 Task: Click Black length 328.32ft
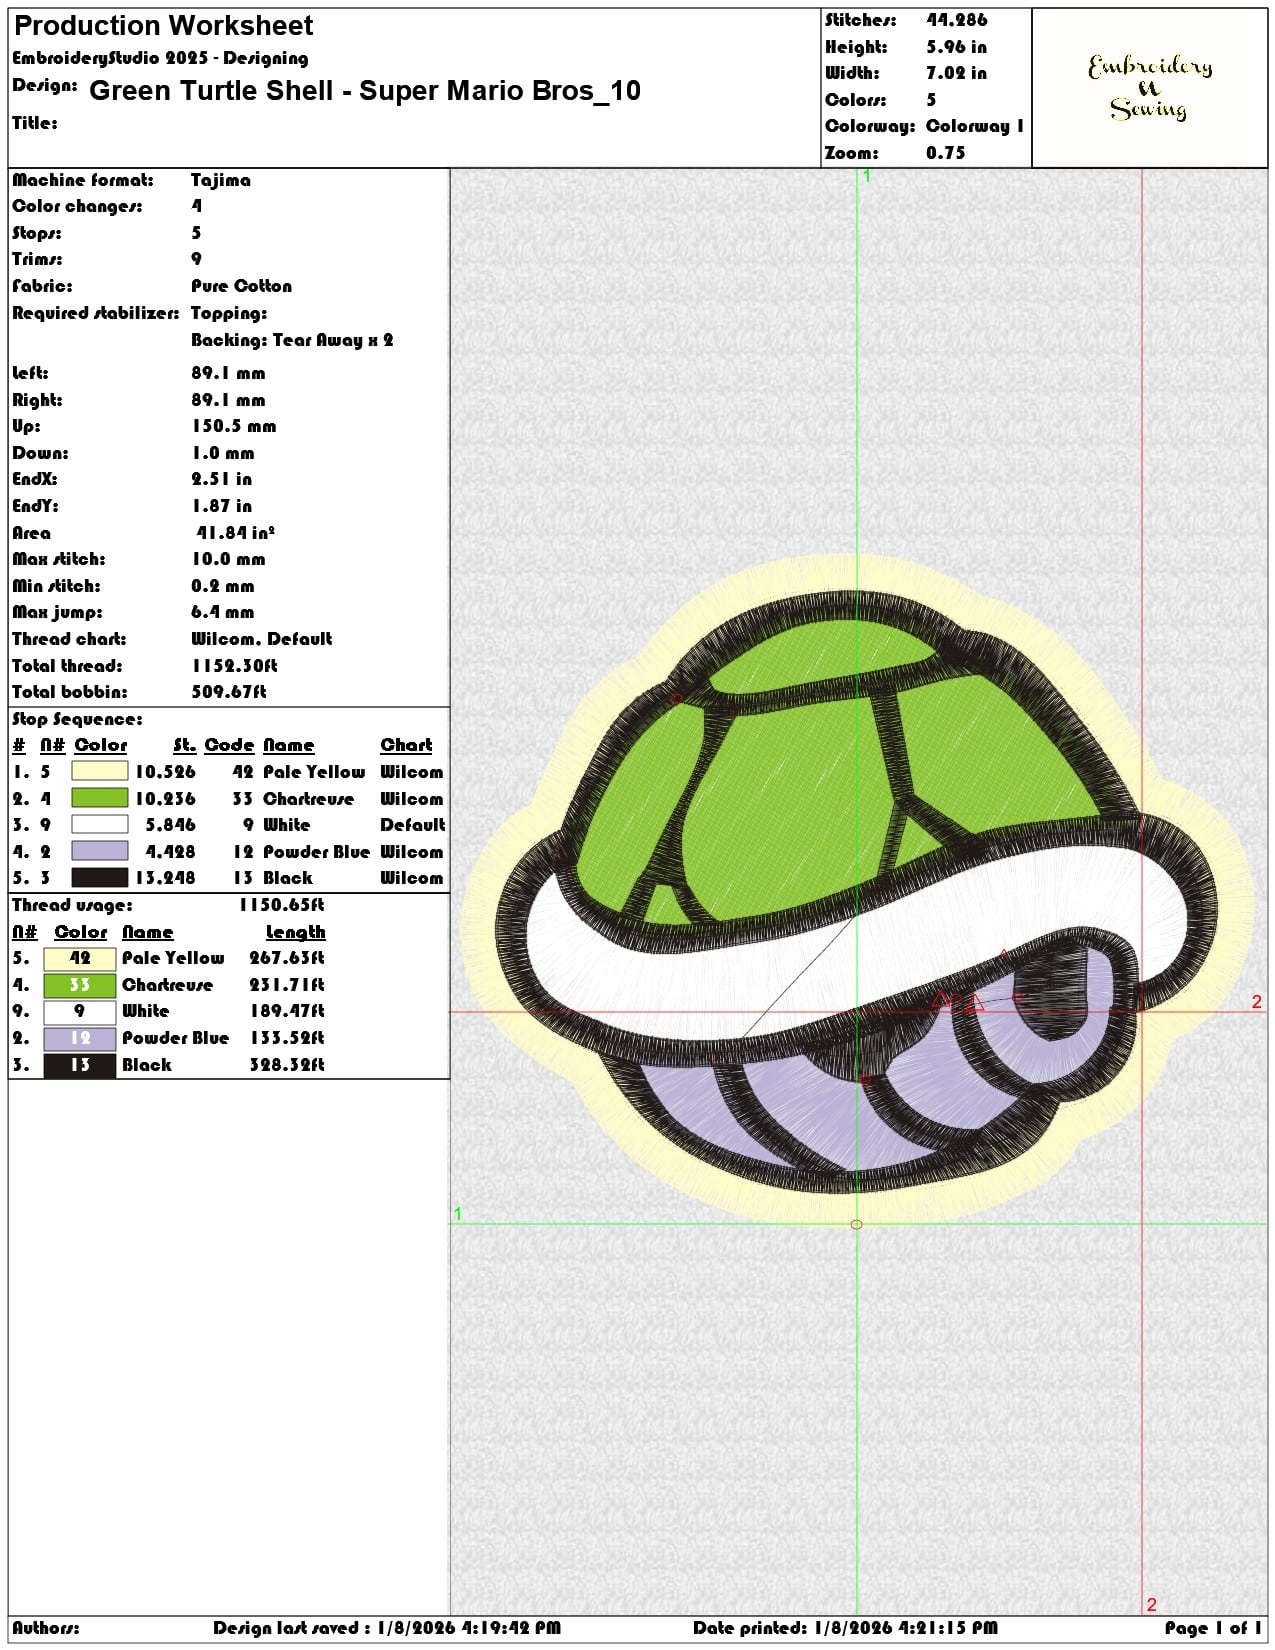pyautogui.click(x=287, y=1065)
